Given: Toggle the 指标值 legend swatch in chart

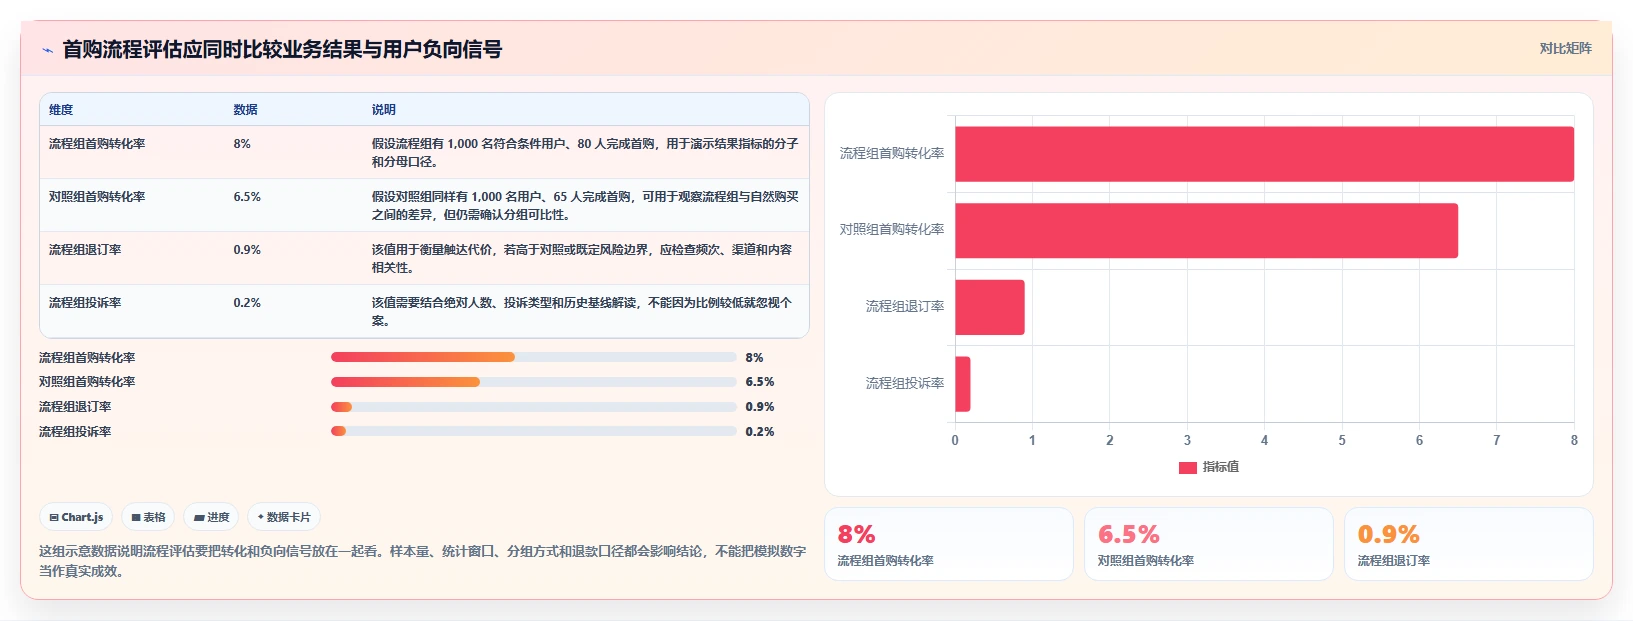Looking at the screenshot, I should (1188, 467).
